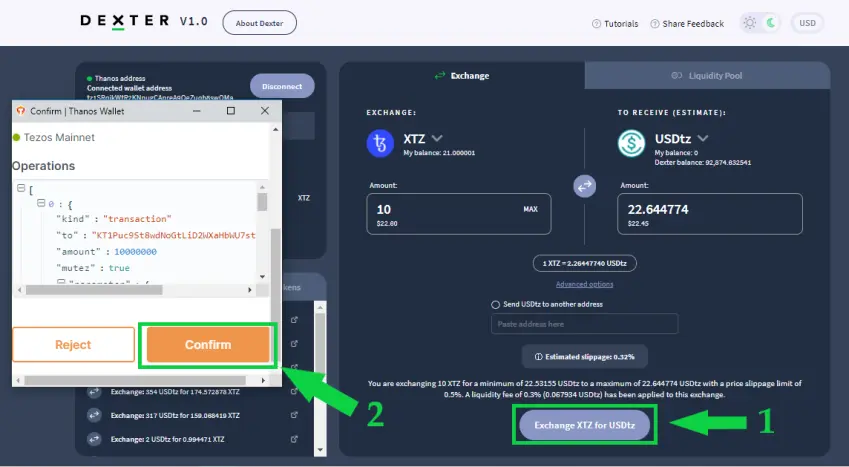
Task: Swap exchange direction with arrows icon
Action: (584, 186)
